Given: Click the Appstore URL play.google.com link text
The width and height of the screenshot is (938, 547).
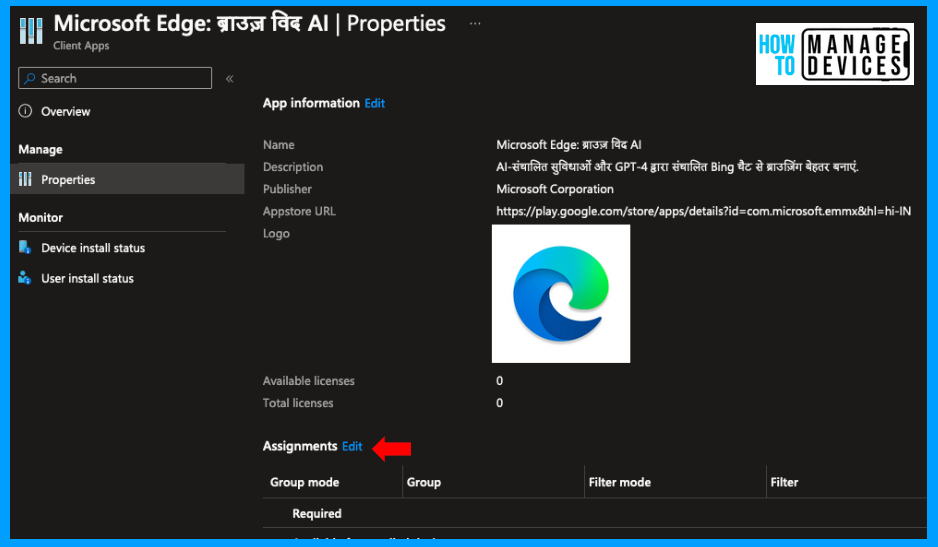Looking at the screenshot, I should [704, 211].
